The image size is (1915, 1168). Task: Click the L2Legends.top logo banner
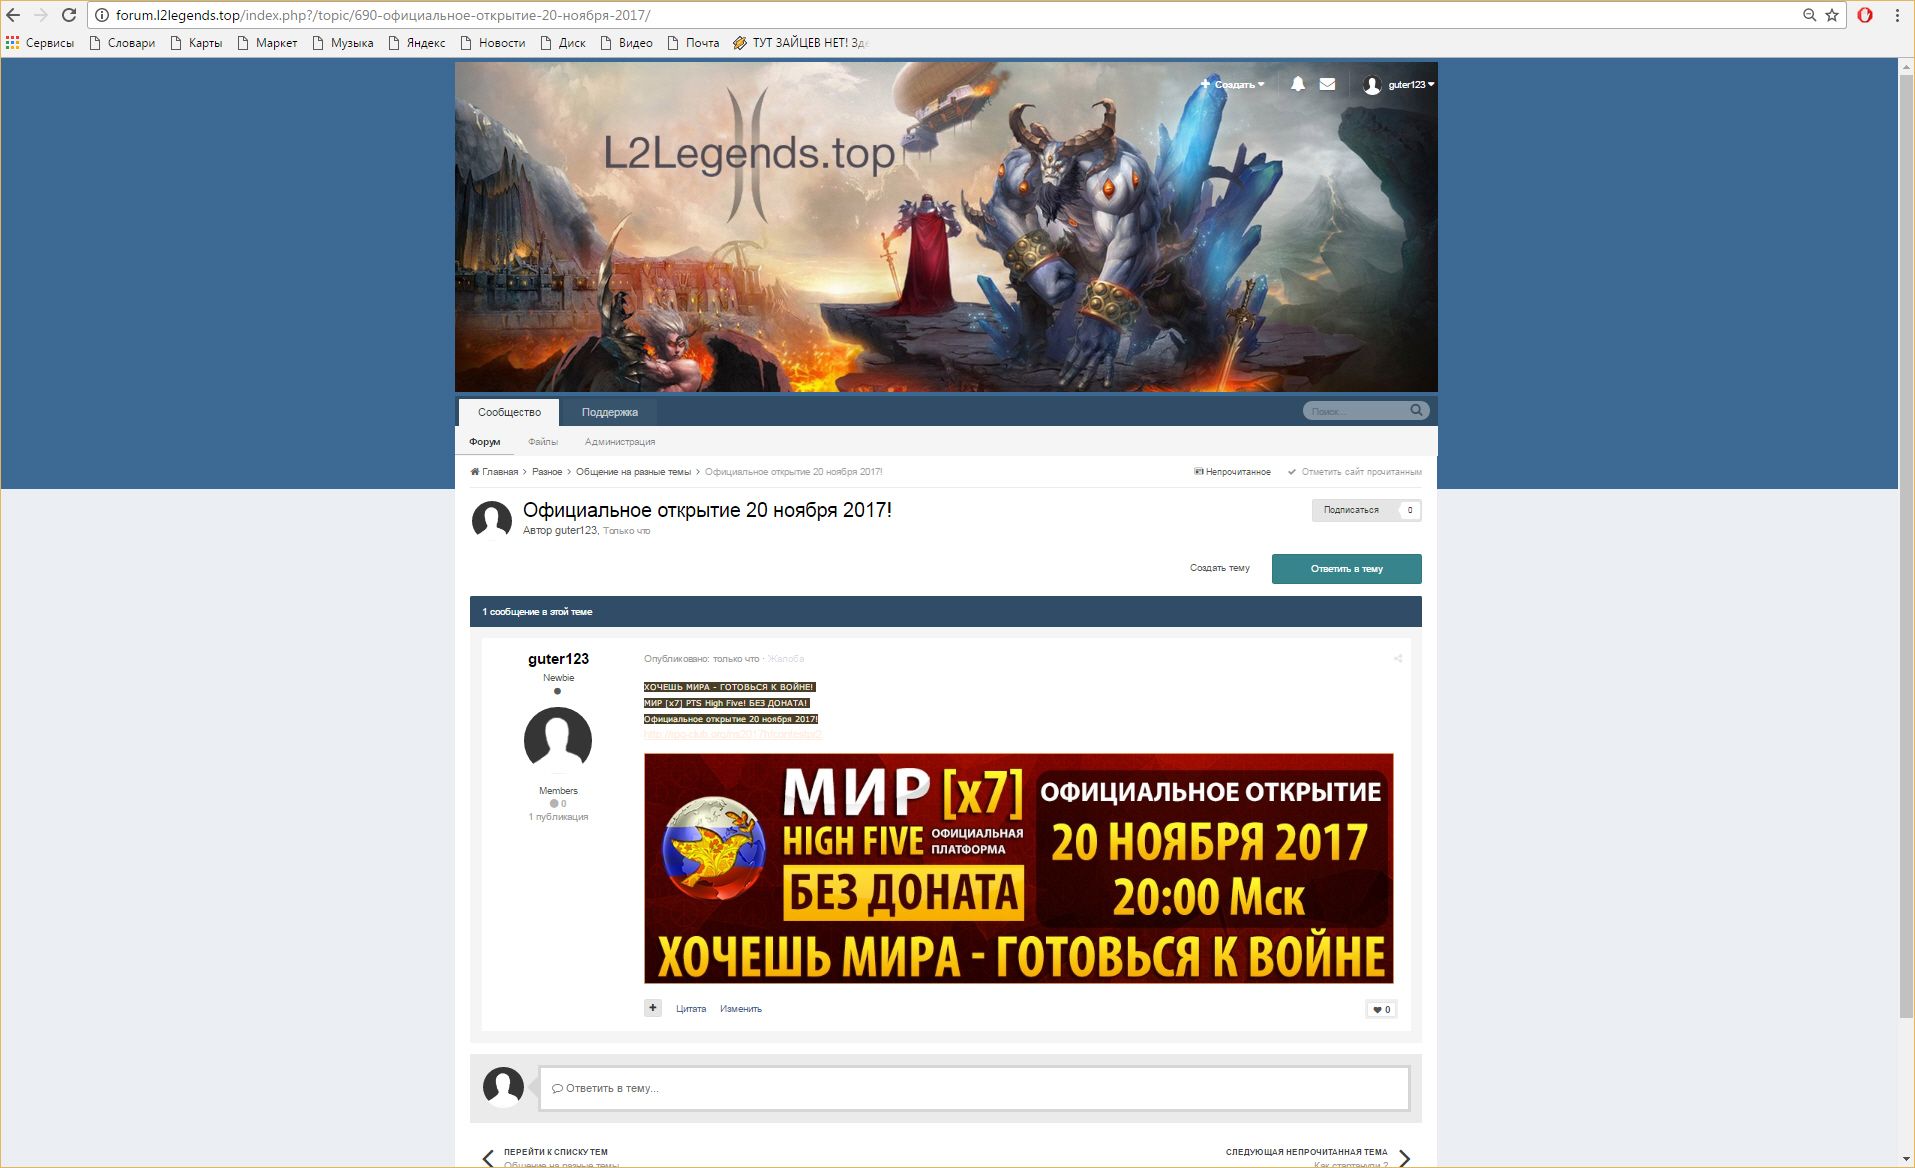pos(750,153)
